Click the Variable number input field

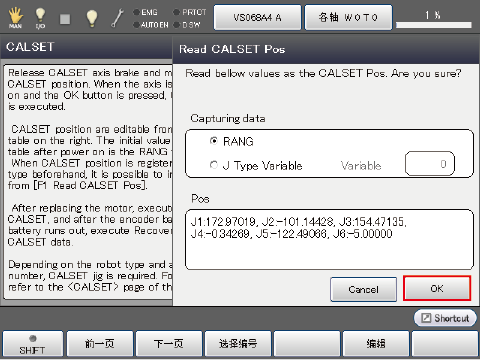point(430,164)
